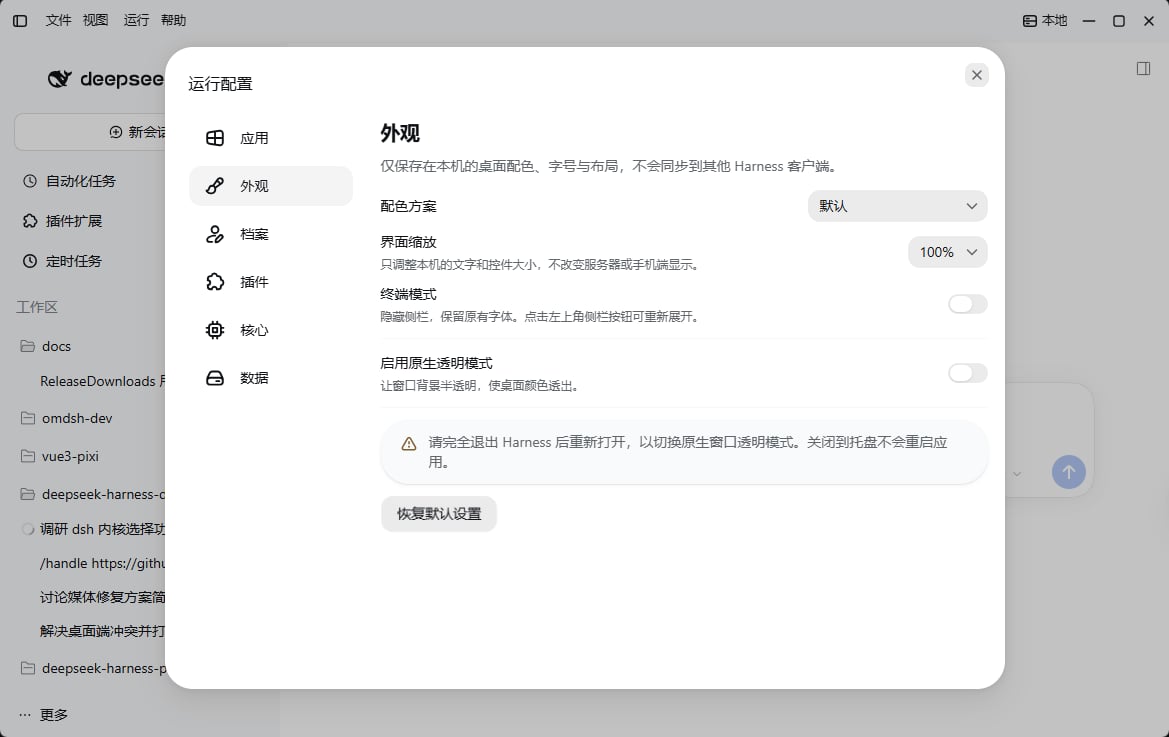Enable the 终端模式 switch

click(x=967, y=304)
